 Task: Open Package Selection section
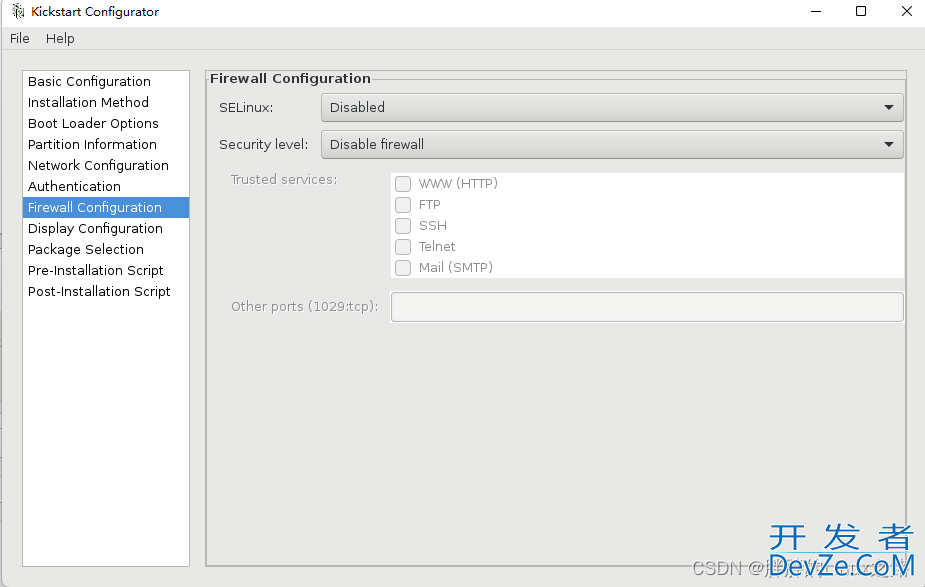(x=106, y=250)
